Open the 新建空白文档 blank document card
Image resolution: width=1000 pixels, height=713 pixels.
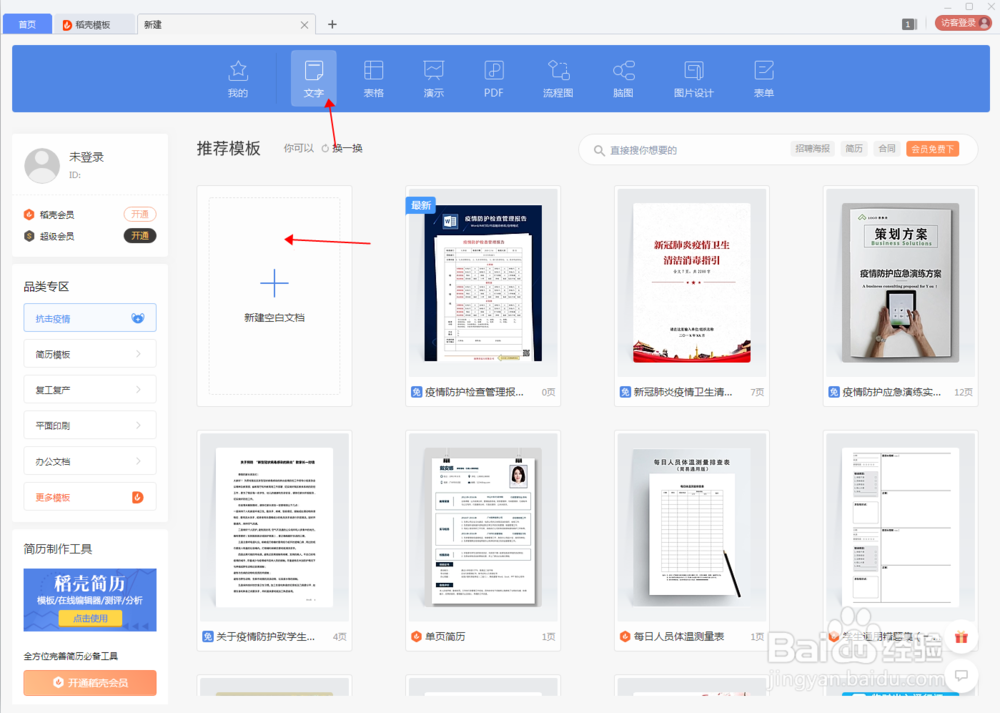tap(274, 296)
